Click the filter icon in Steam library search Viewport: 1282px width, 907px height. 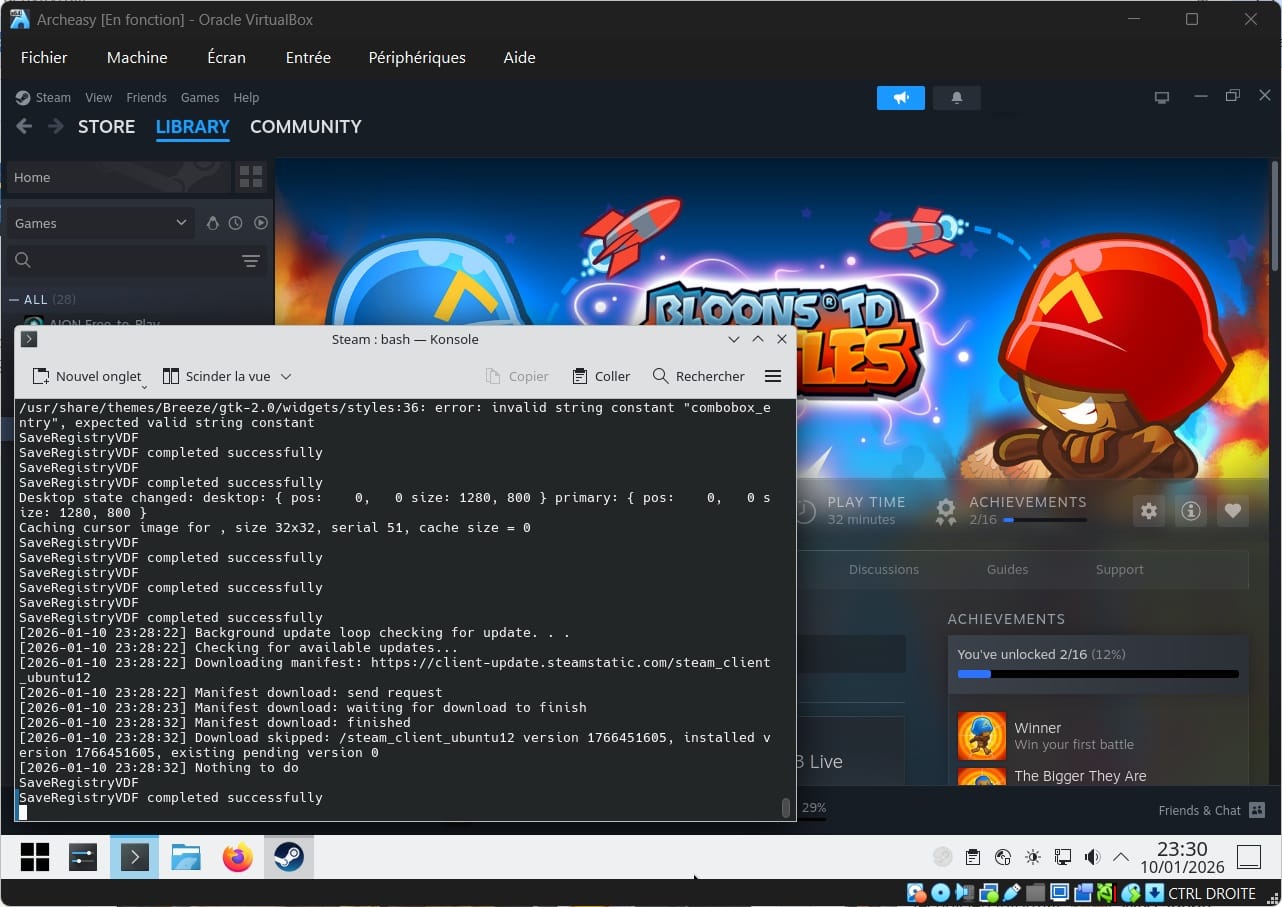[251, 261]
